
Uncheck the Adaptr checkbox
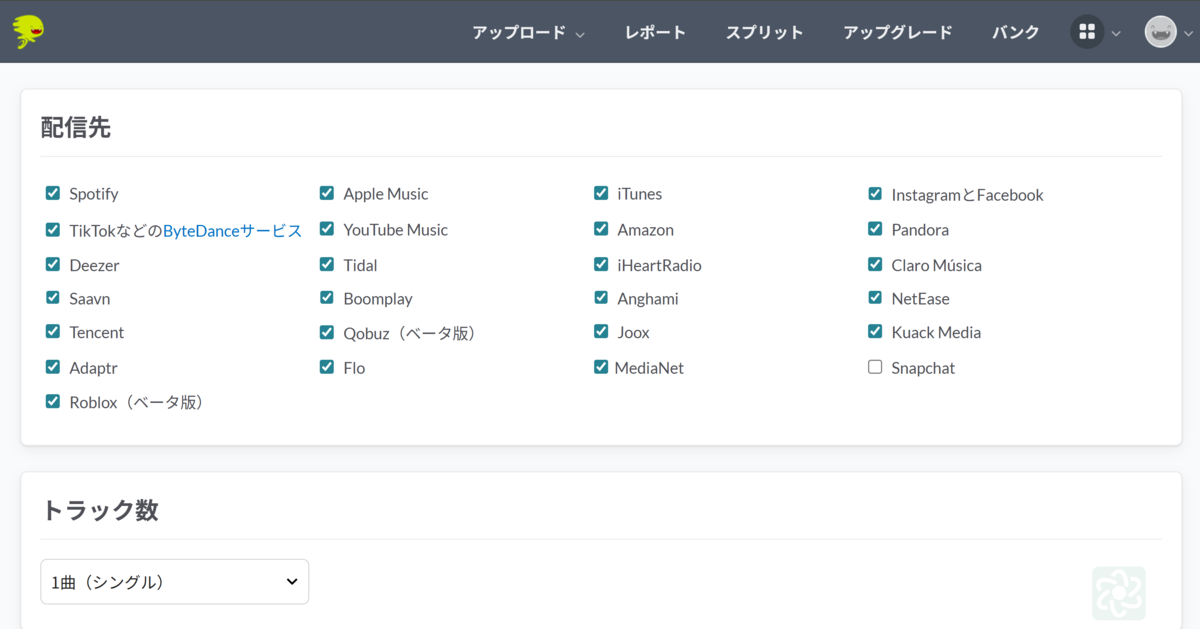pos(53,367)
